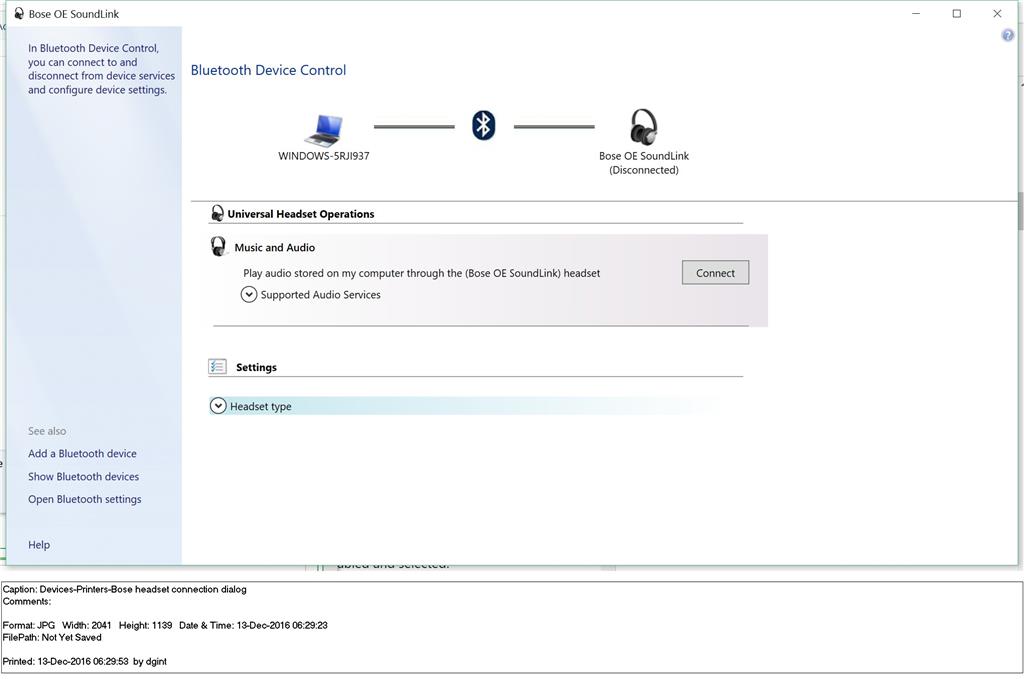Click the FilePath: Not Yet Saved text
This screenshot has height=679, width=1024.
(x=52, y=637)
